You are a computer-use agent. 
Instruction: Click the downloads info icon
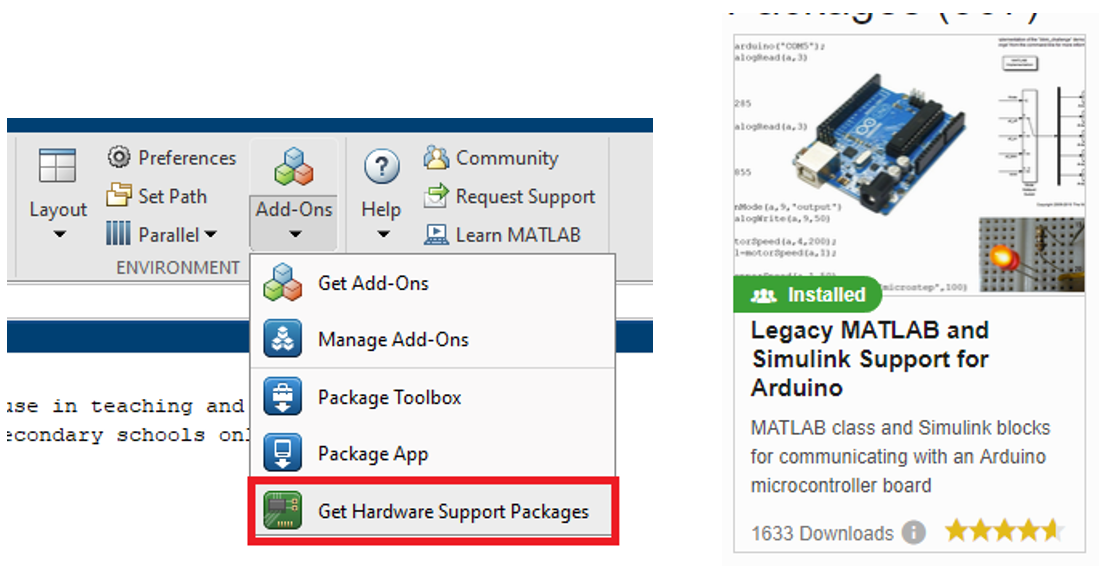pos(914,532)
